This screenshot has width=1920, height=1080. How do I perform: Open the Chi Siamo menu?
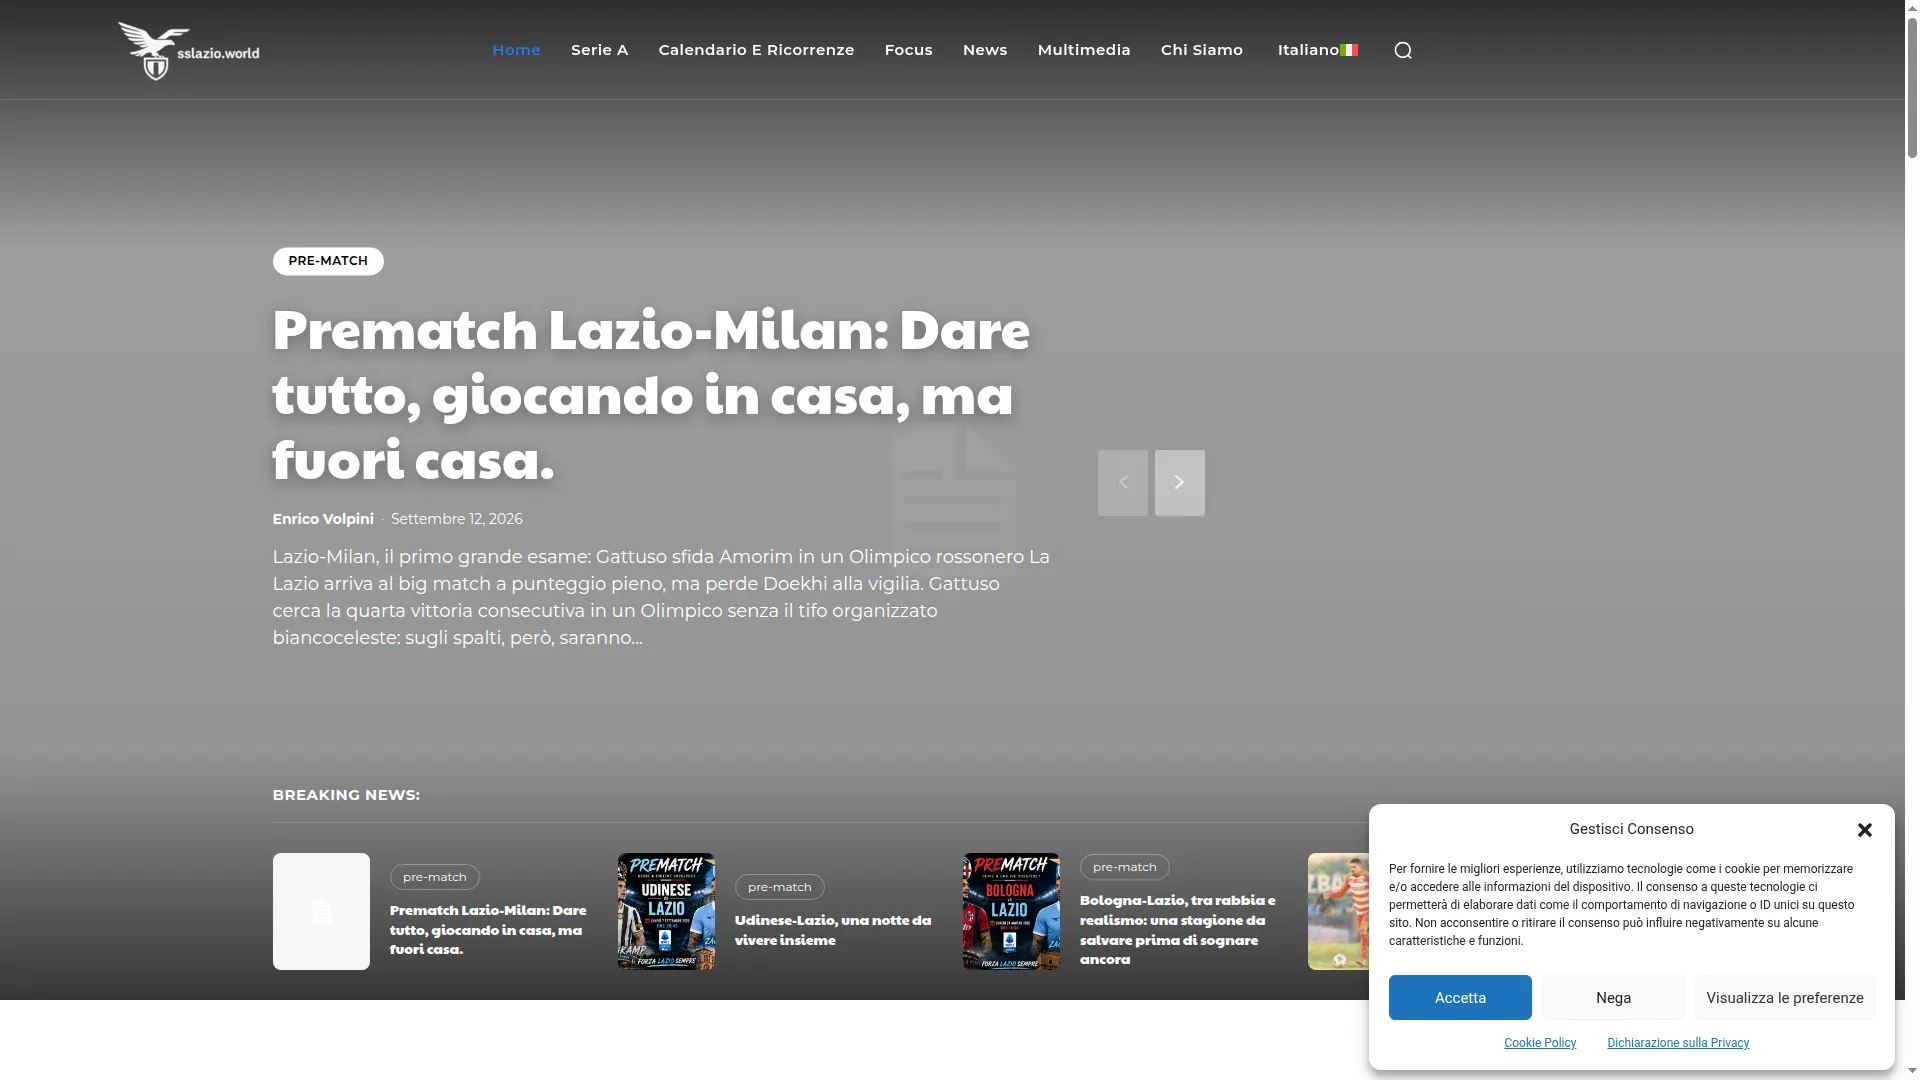point(1202,50)
